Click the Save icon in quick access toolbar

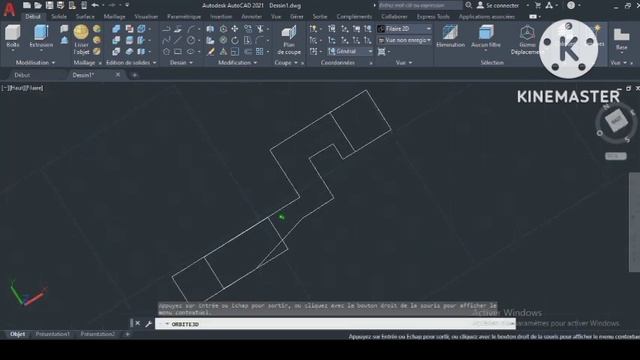pyautogui.click(x=49, y=5)
